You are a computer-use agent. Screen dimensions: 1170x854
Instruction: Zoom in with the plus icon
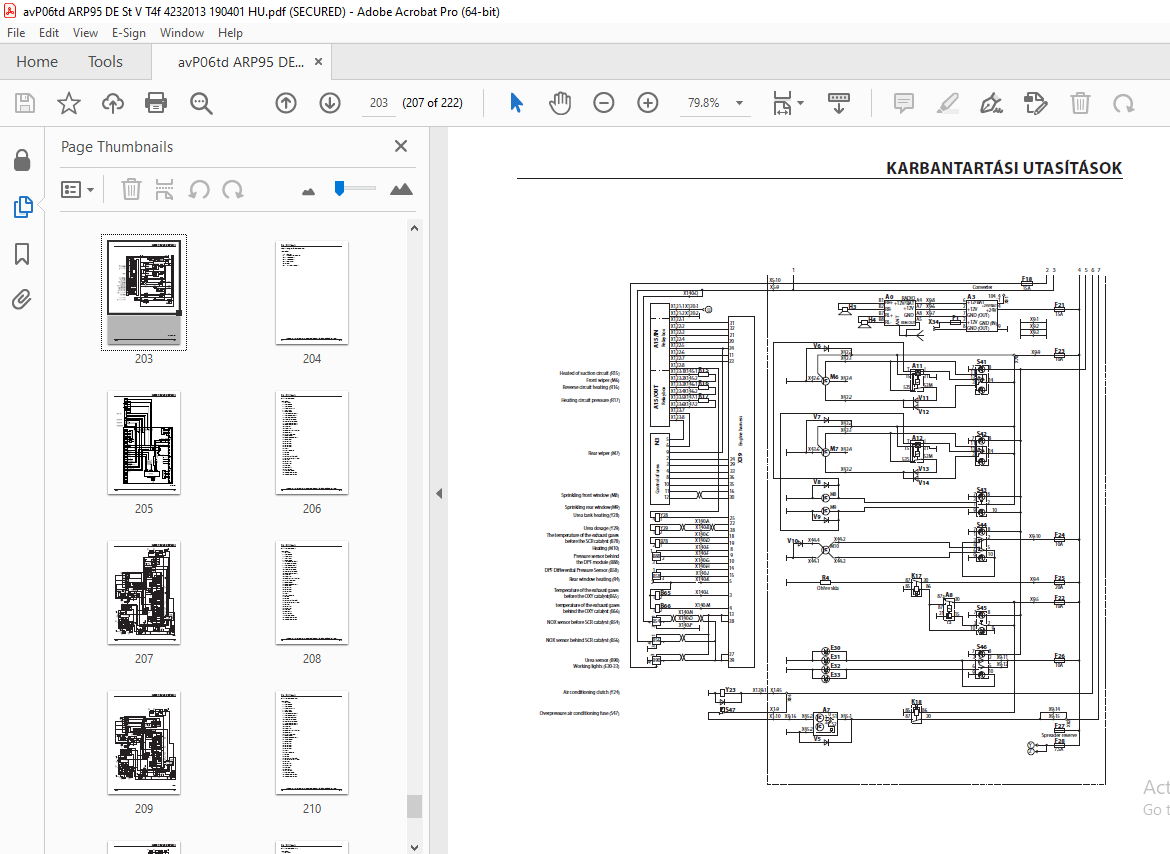tap(648, 103)
